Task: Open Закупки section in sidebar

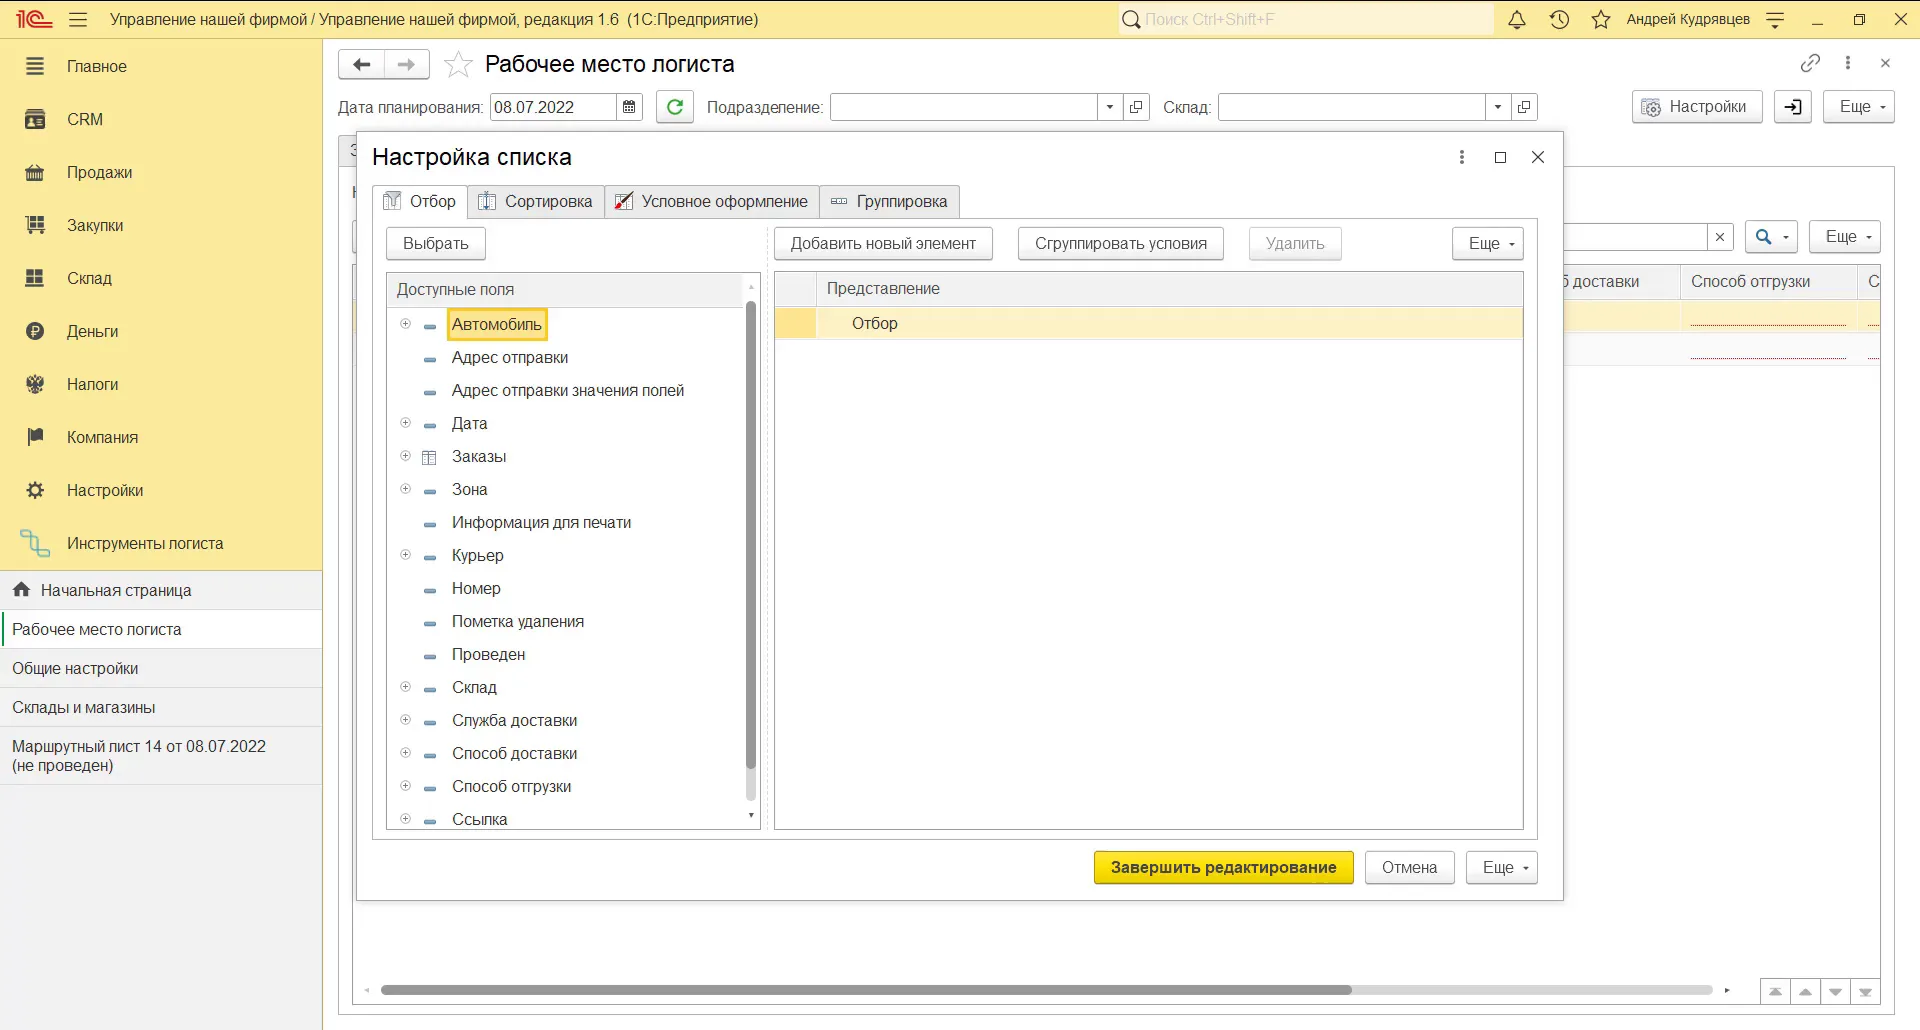Action: click(95, 225)
